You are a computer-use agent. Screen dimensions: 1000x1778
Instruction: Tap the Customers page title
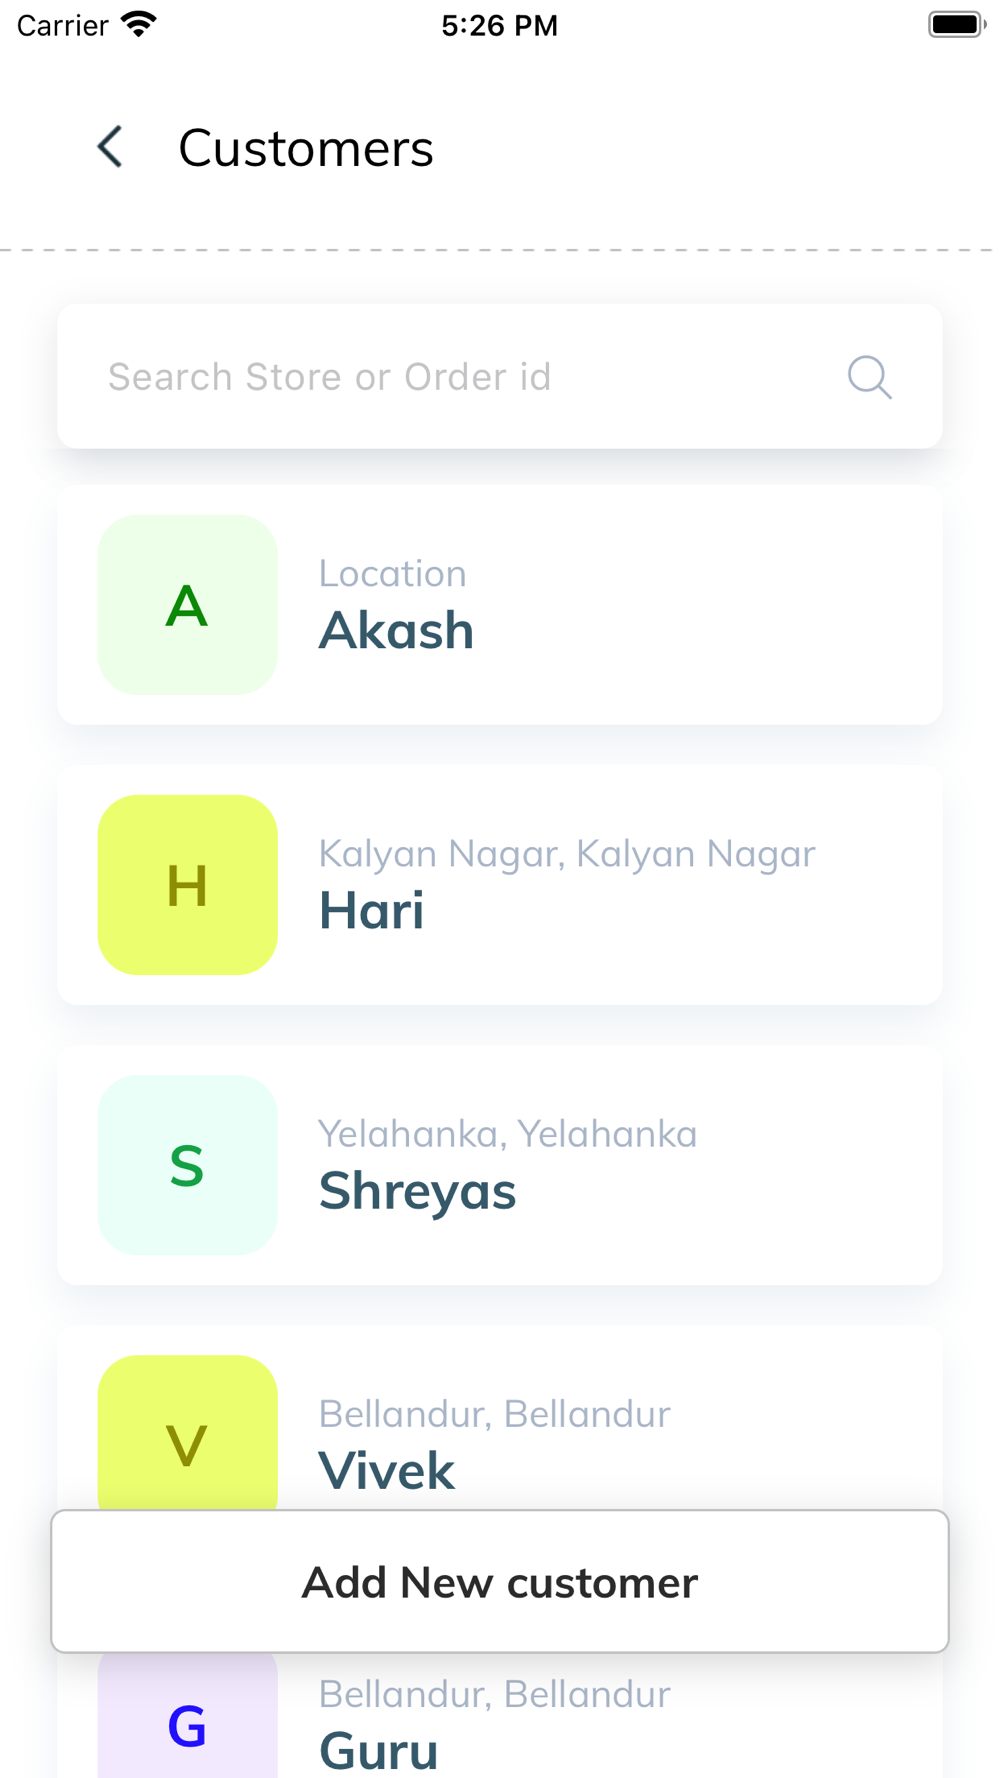point(306,148)
